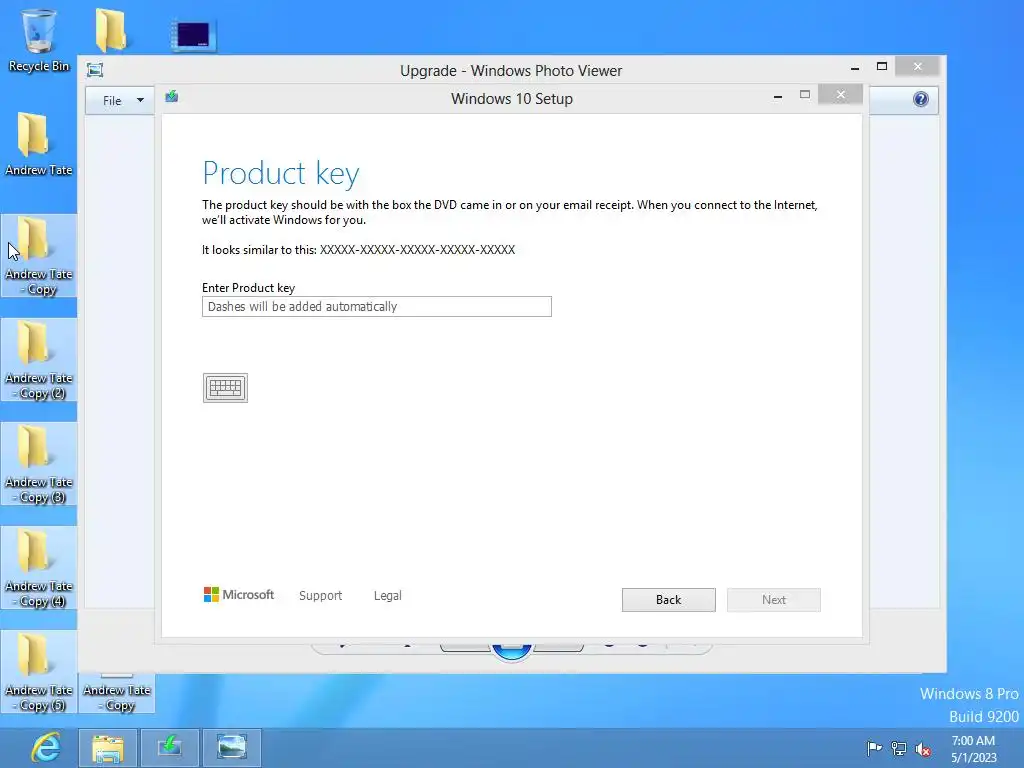
Task: Close the Windows 10 Setup window
Action: [840, 95]
